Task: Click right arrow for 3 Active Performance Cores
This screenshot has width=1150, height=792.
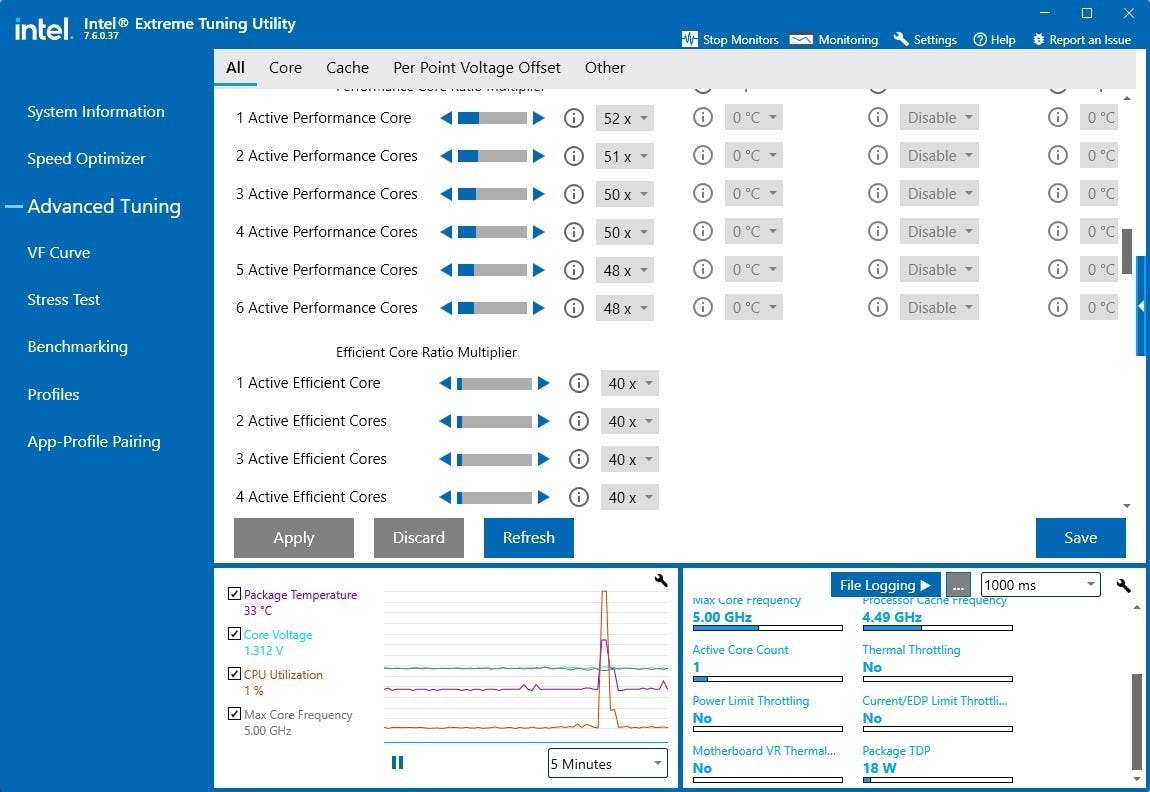Action: coord(539,194)
